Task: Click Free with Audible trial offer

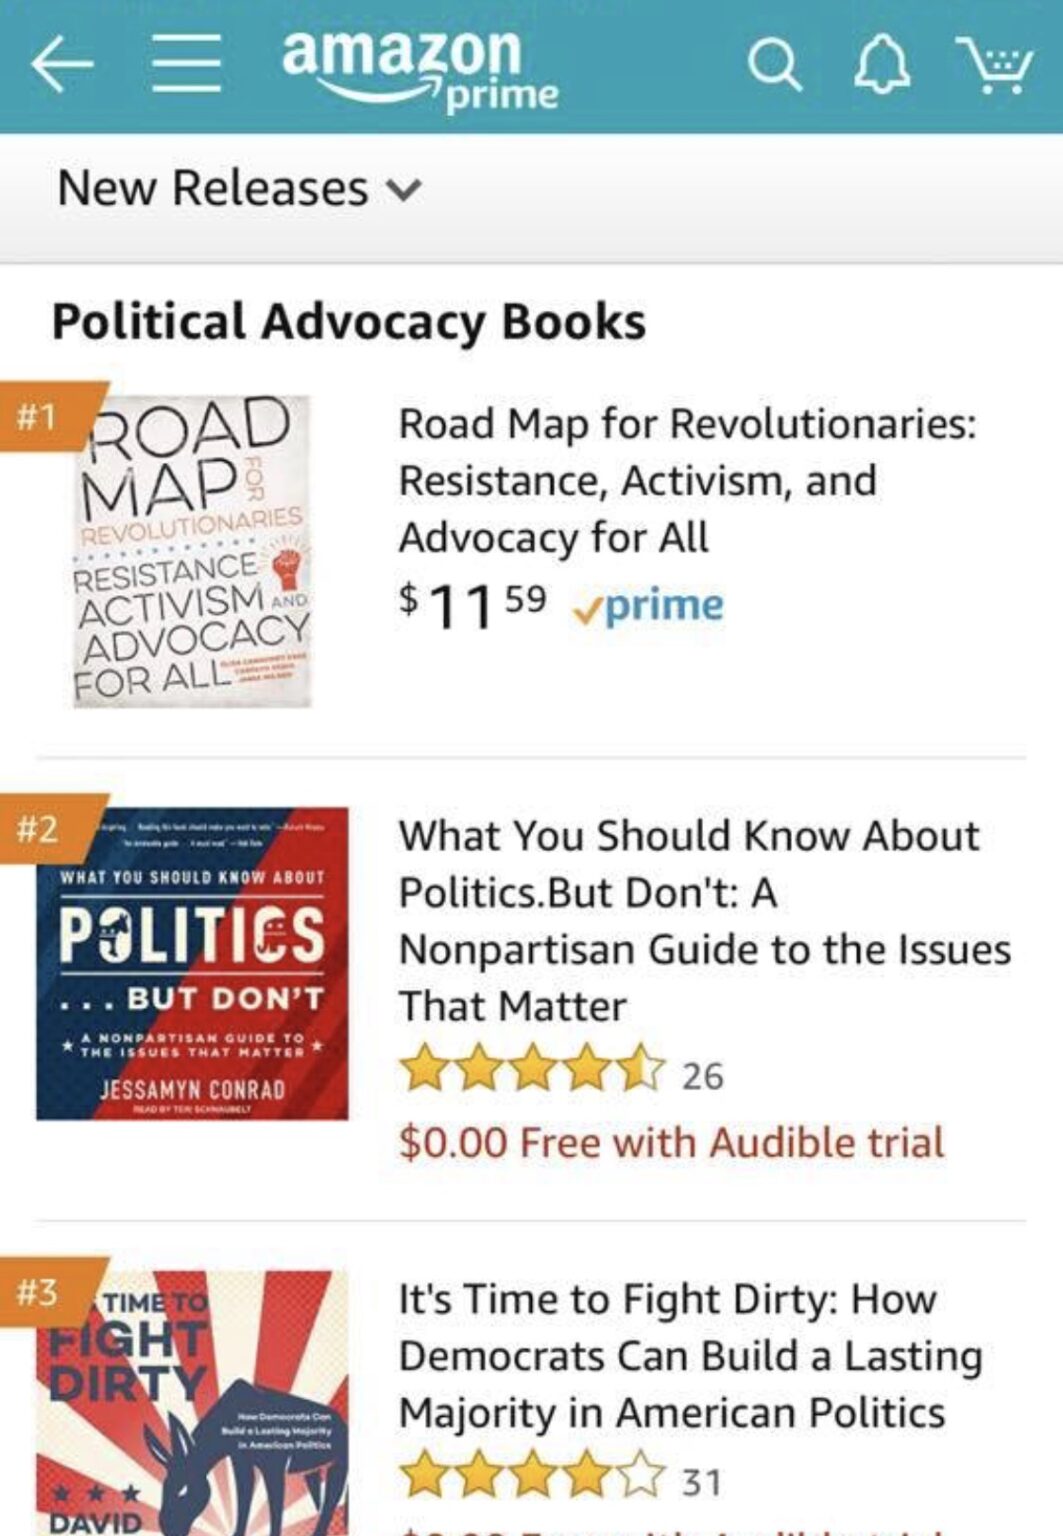Action: tap(671, 1142)
